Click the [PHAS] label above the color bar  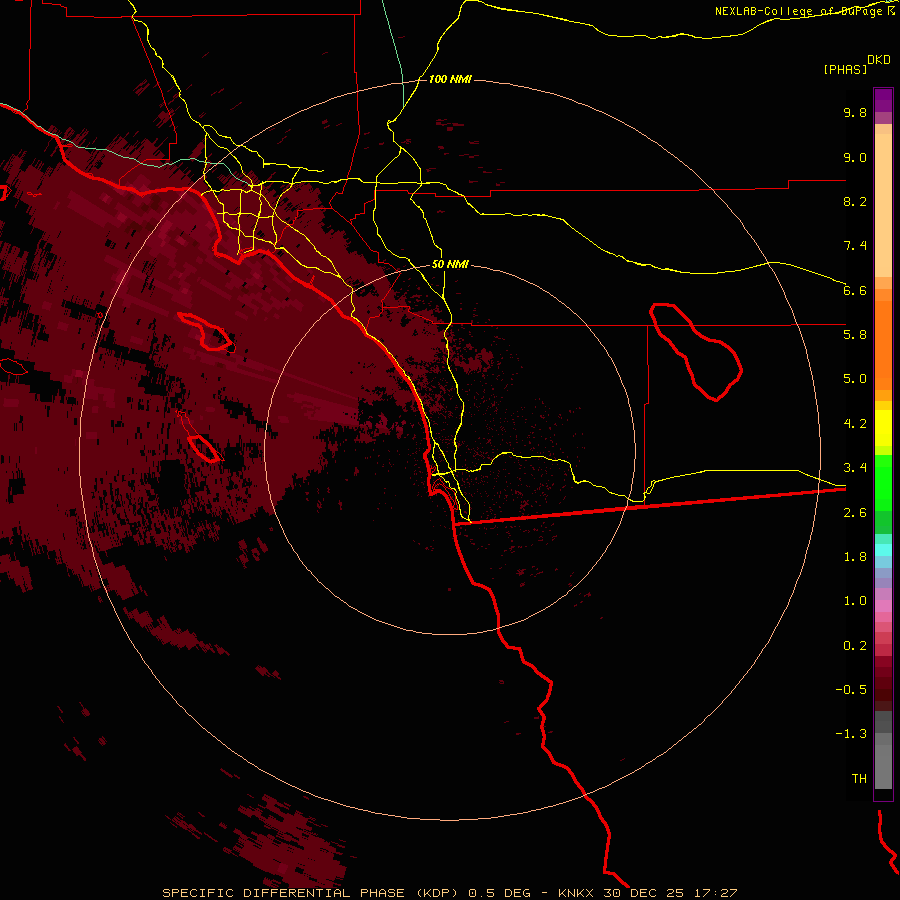pos(845,70)
